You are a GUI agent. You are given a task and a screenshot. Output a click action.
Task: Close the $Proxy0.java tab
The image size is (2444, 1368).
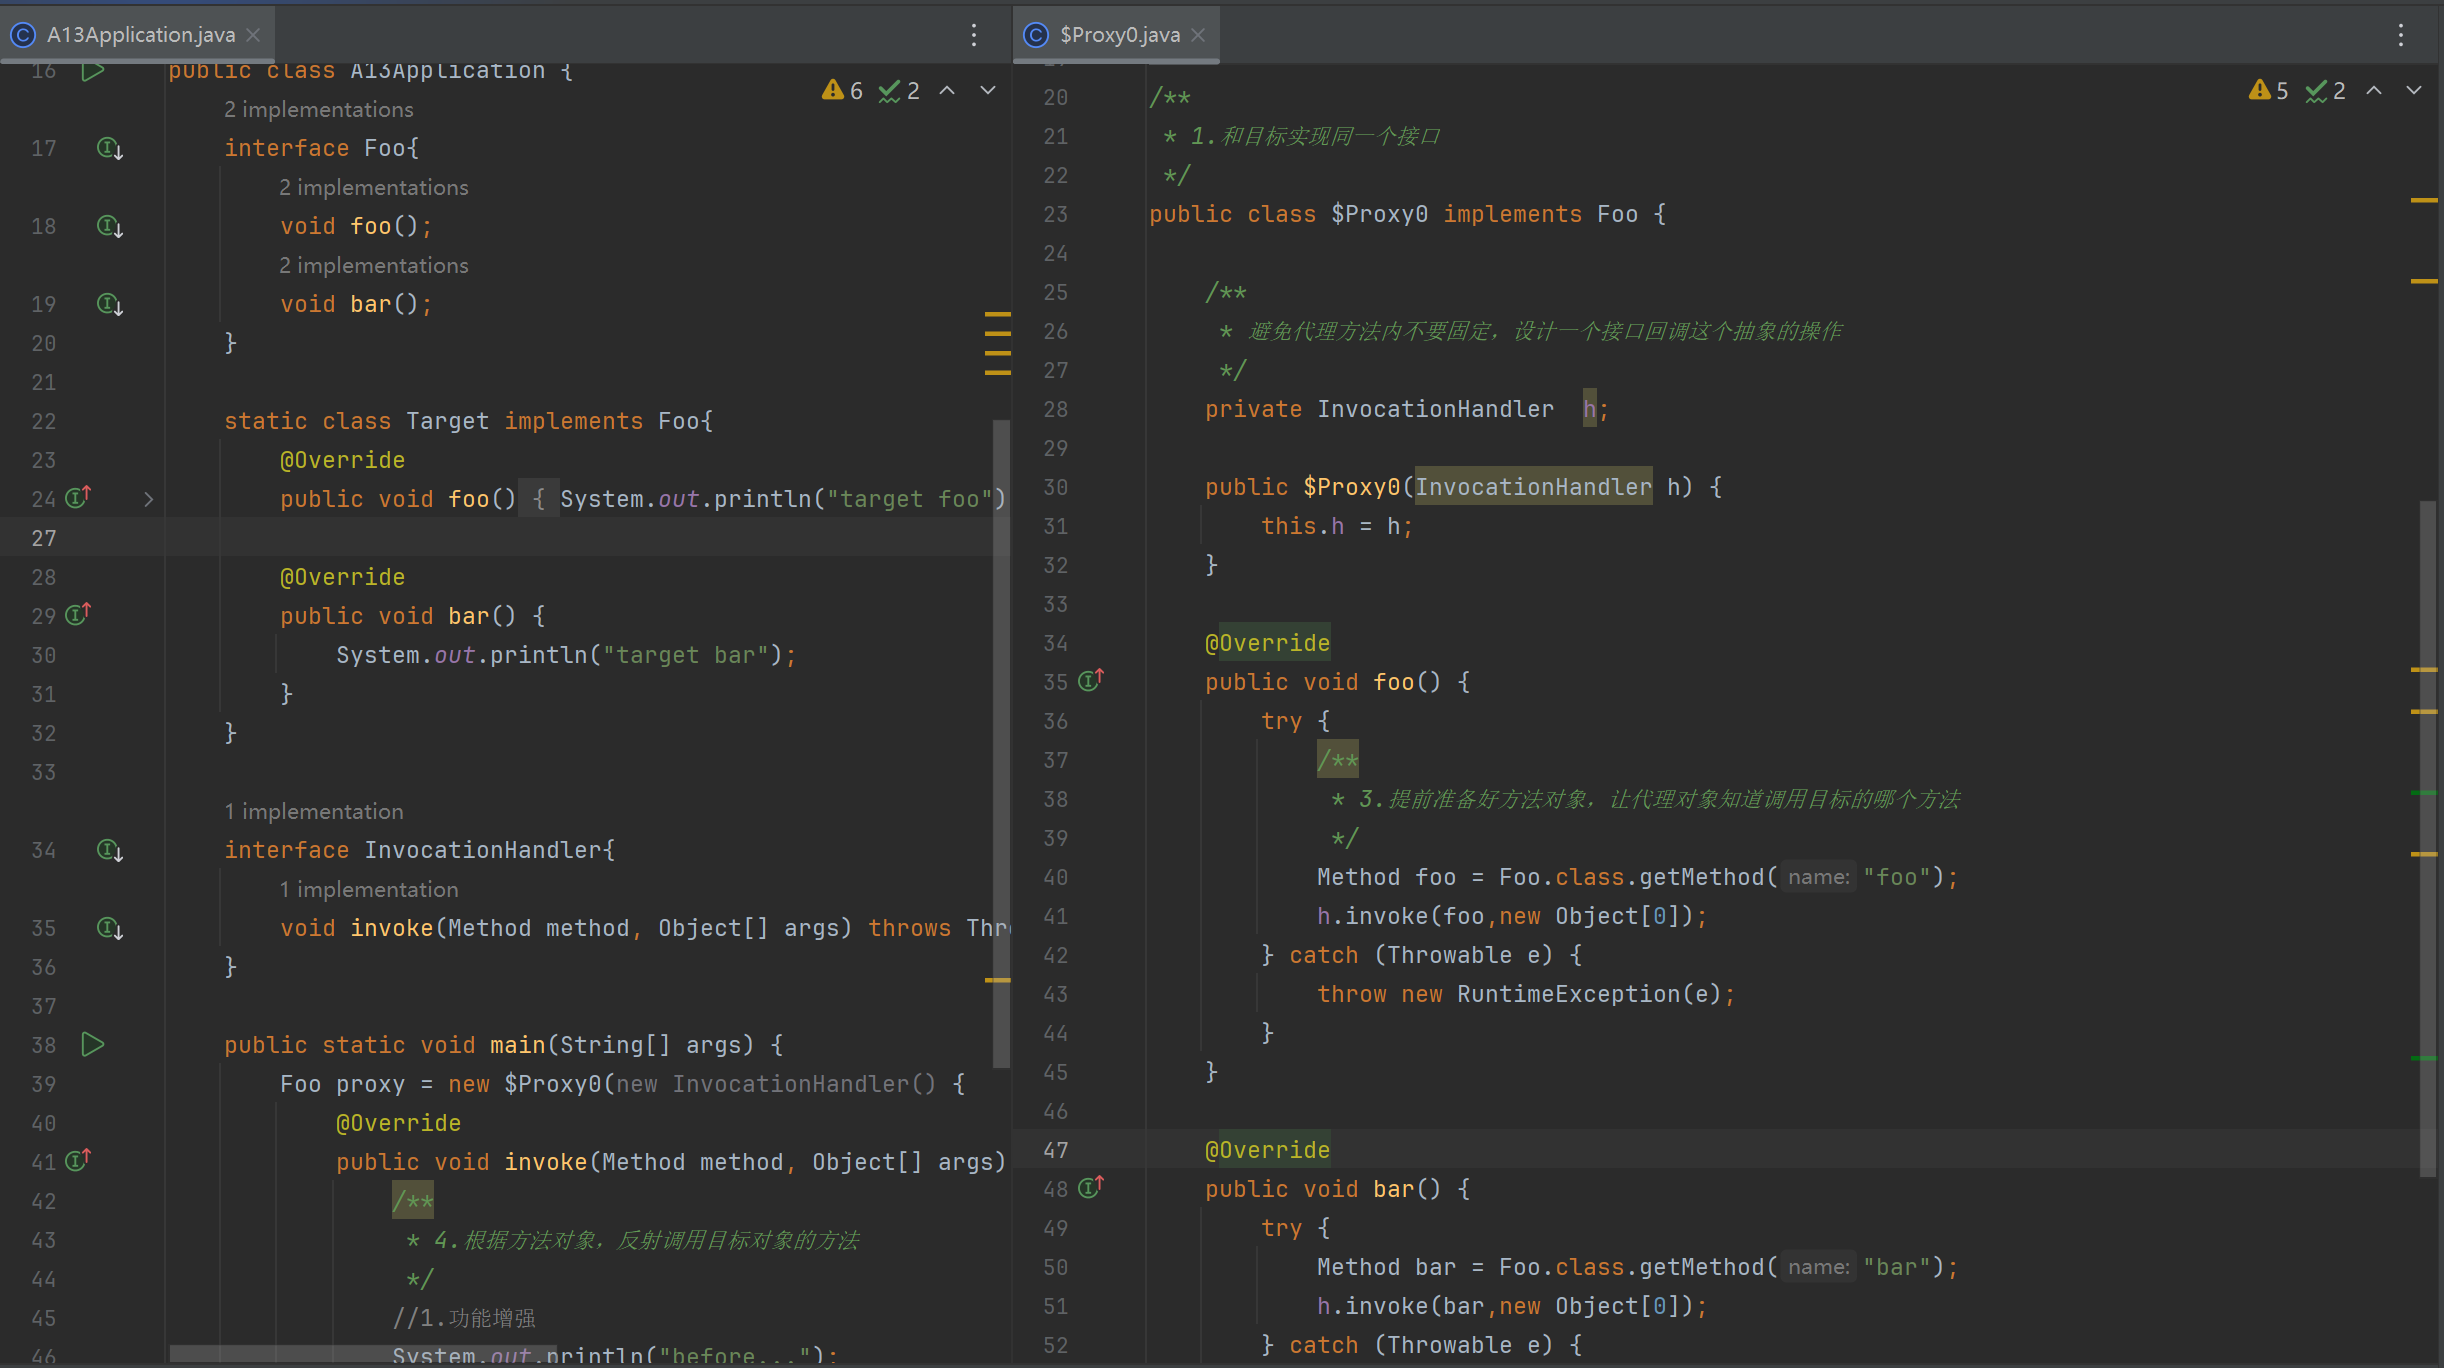click(1198, 35)
